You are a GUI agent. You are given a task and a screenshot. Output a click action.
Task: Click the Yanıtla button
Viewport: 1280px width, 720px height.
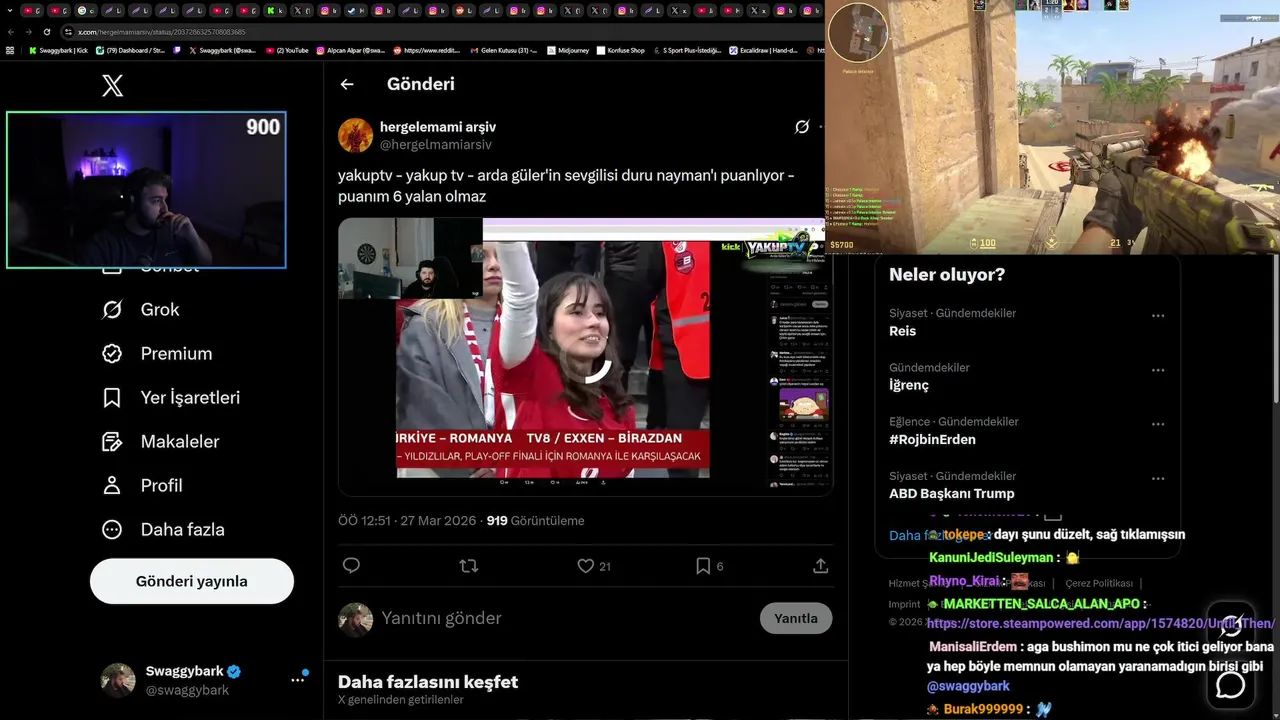[x=796, y=619]
